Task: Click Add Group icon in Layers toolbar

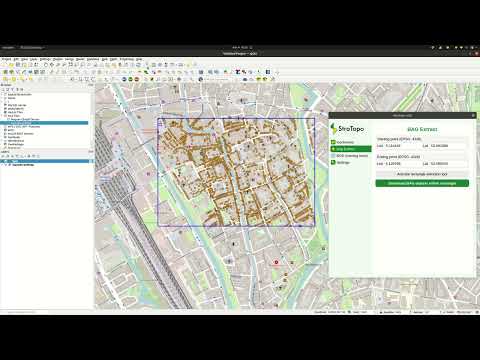Action: (8, 156)
